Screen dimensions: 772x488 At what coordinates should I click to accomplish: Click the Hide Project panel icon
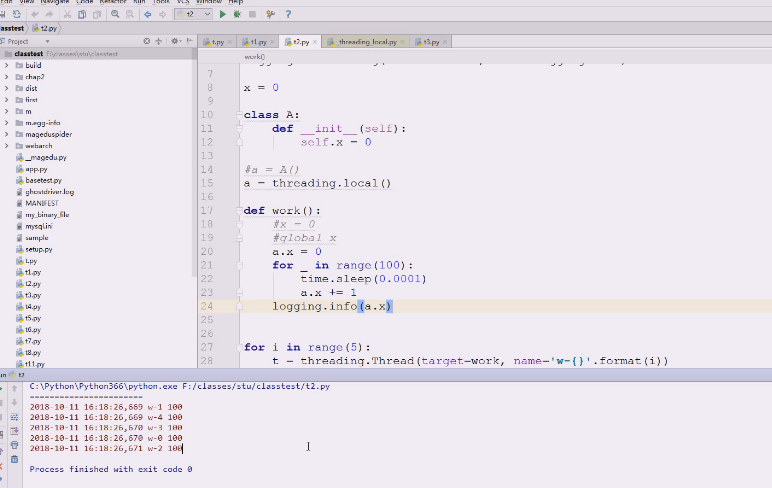(x=190, y=41)
